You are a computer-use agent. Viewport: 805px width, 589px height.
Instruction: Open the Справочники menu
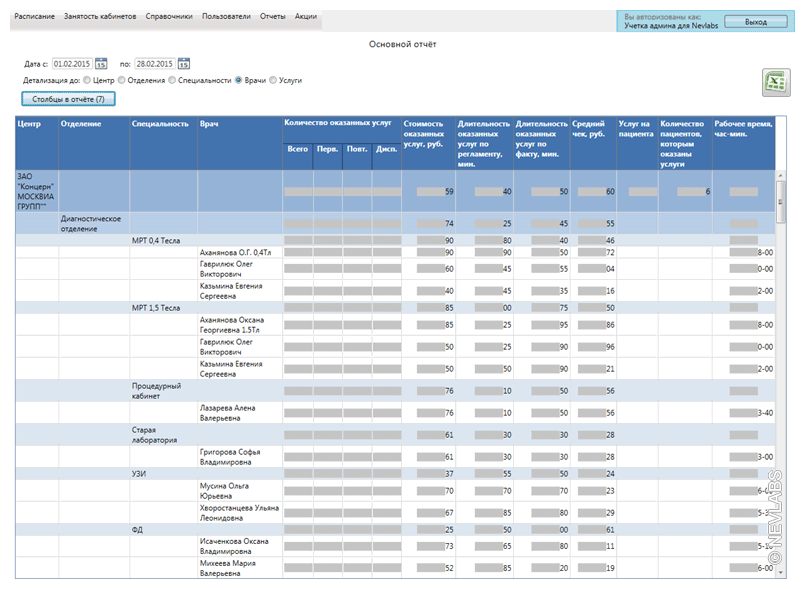point(169,17)
